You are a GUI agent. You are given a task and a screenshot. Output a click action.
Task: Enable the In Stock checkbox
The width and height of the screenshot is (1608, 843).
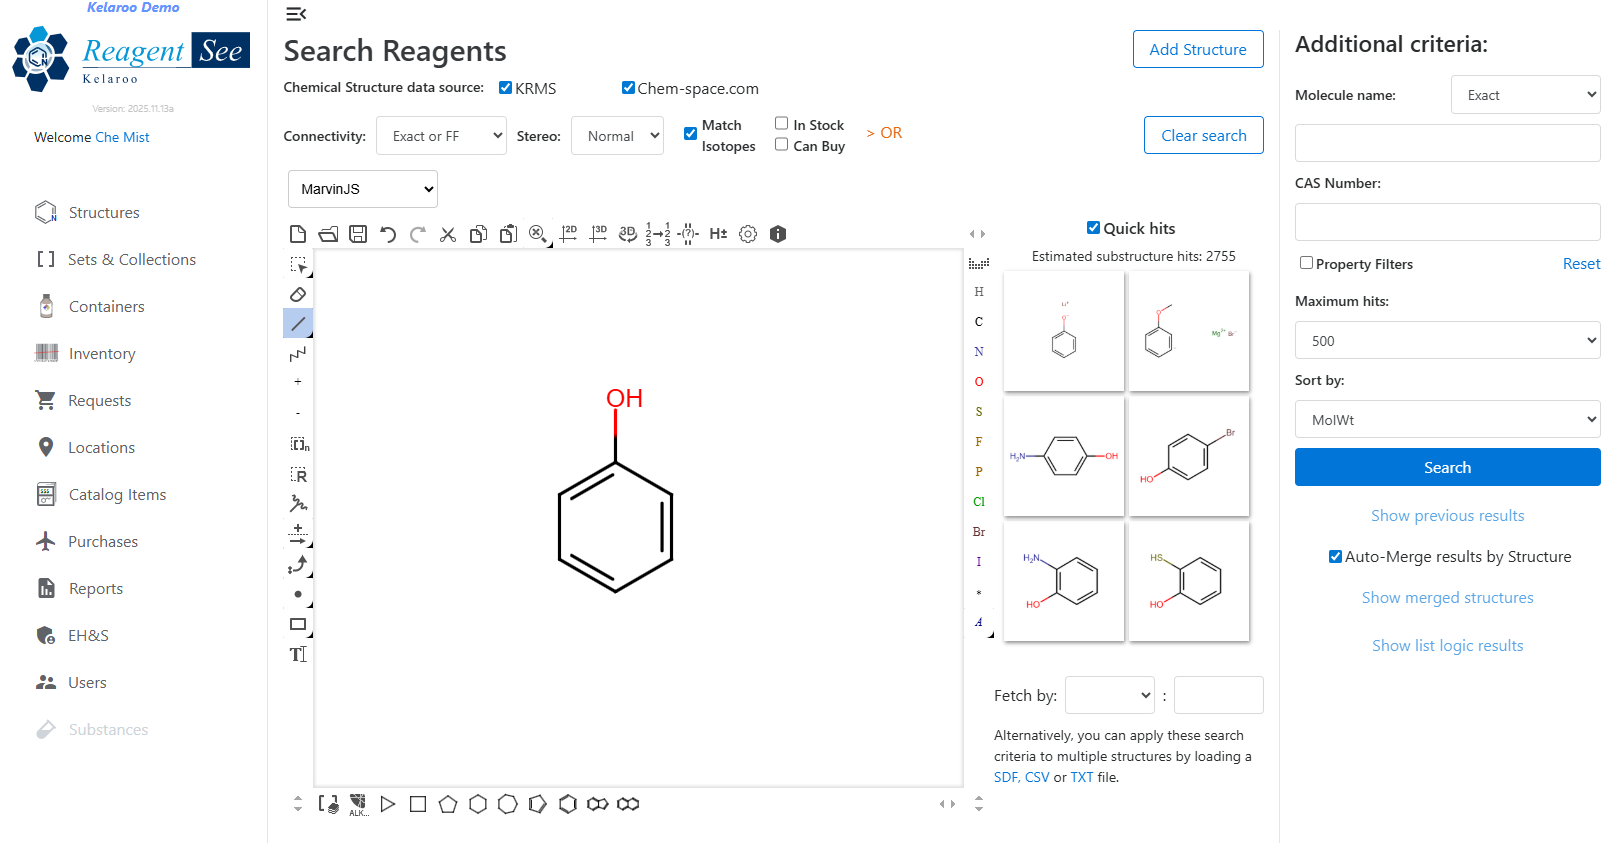(x=782, y=124)
